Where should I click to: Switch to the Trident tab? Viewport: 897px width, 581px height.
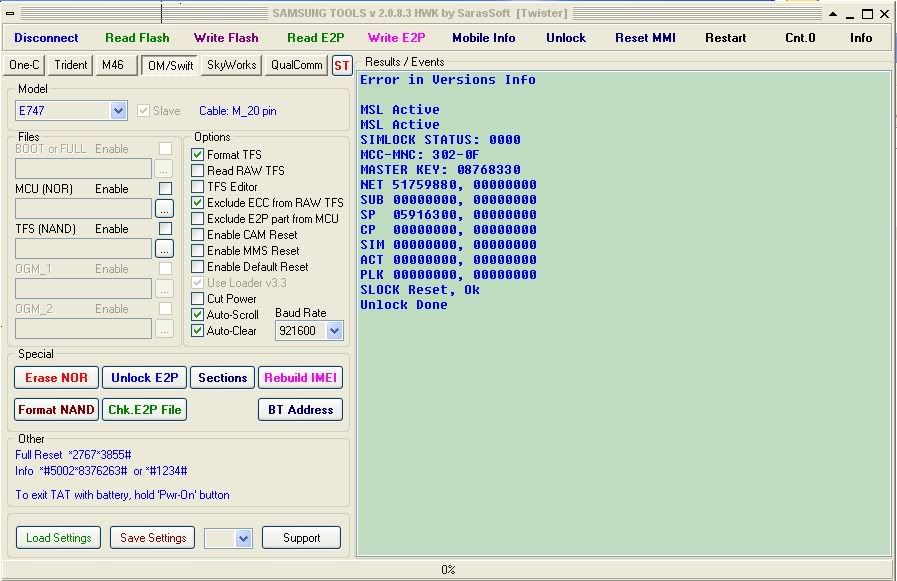[70, 65]
